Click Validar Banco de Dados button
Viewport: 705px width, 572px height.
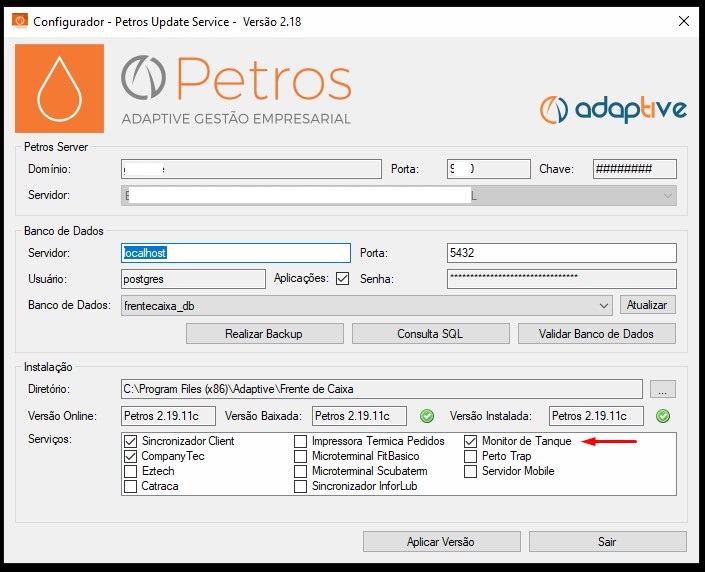597,334
